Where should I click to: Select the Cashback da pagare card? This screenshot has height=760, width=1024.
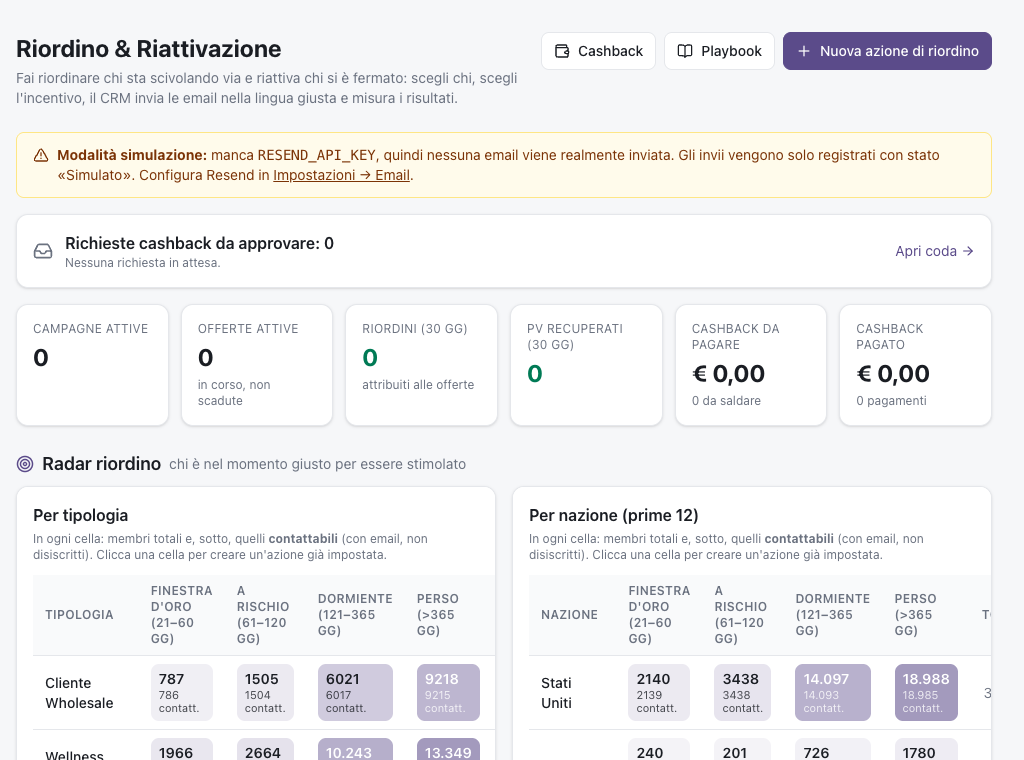click(751, 365)
